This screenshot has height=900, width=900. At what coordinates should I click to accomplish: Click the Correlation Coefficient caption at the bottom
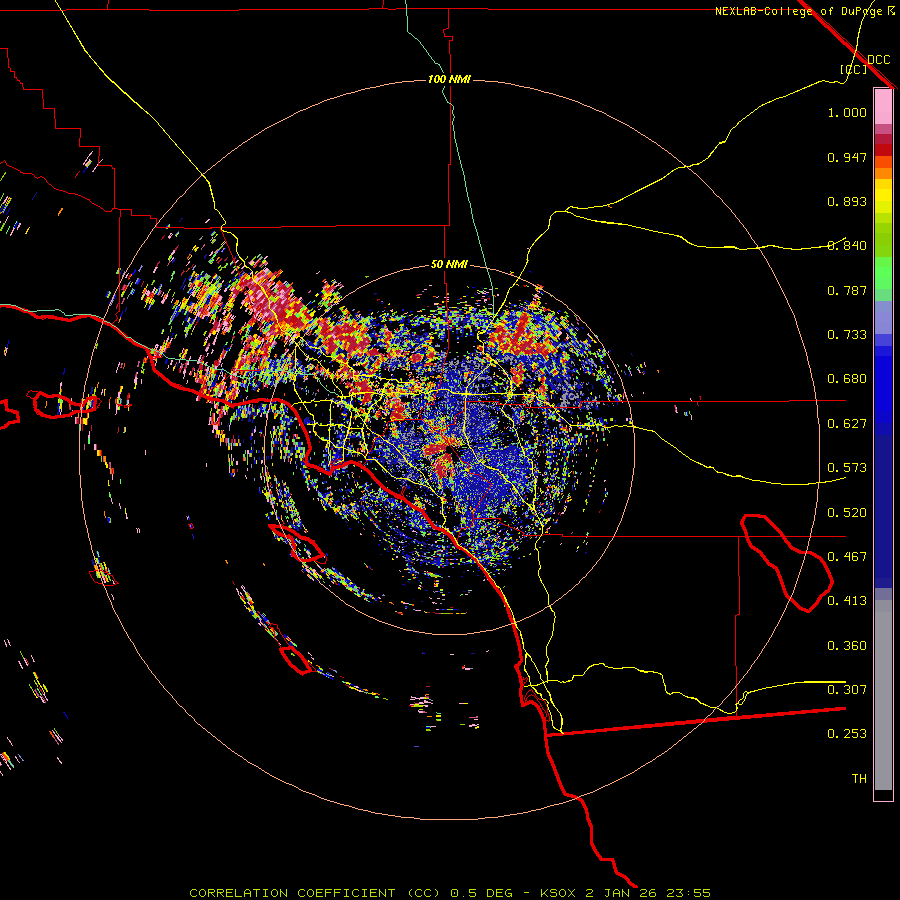pos(449,893)
